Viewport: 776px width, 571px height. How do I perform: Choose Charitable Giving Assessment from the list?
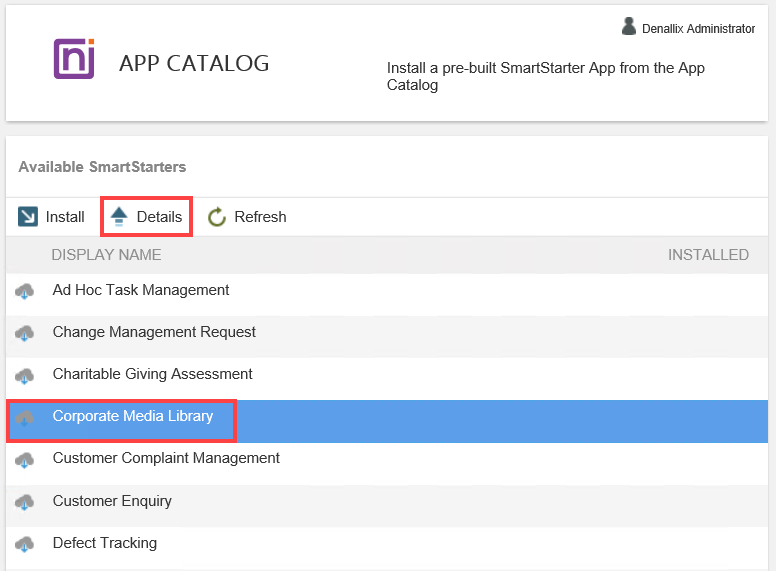[x=152, y=374]
